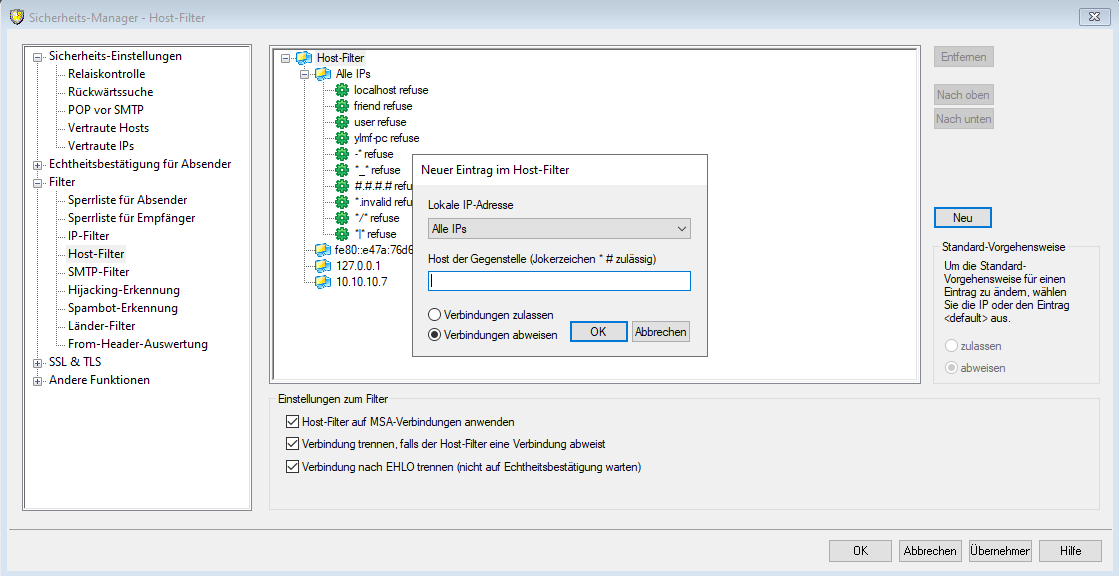This screenshot has width=1119, height=576.
Task: Click the Host-Filter root node icon
Action: [x=304, y=58]
